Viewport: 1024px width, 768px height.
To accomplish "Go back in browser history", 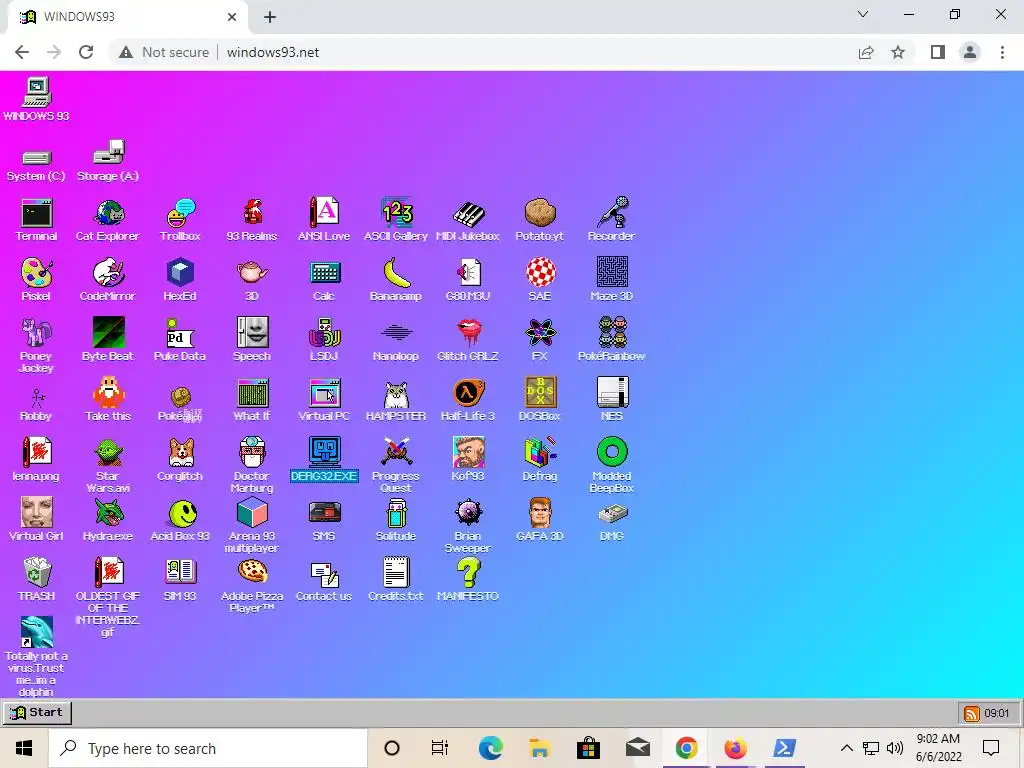I will pos(22,52).
